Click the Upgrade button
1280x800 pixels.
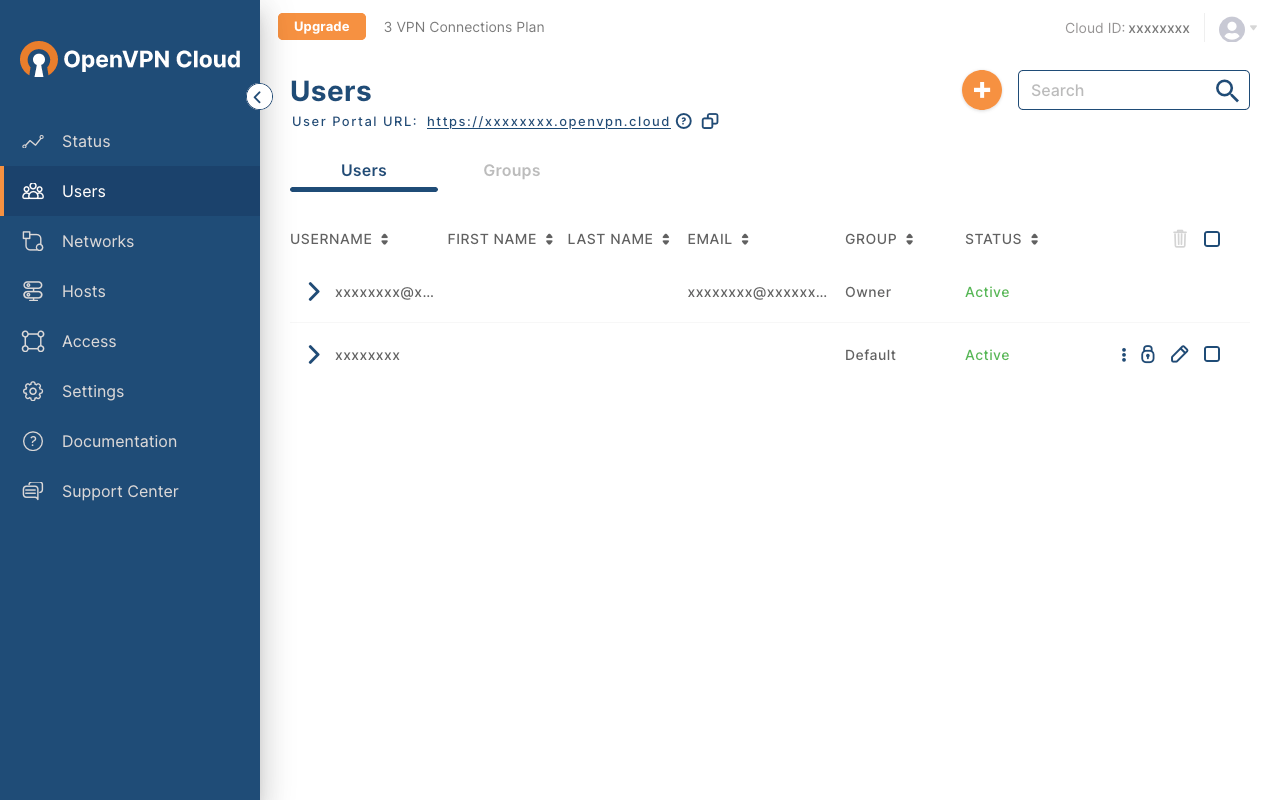322,27
